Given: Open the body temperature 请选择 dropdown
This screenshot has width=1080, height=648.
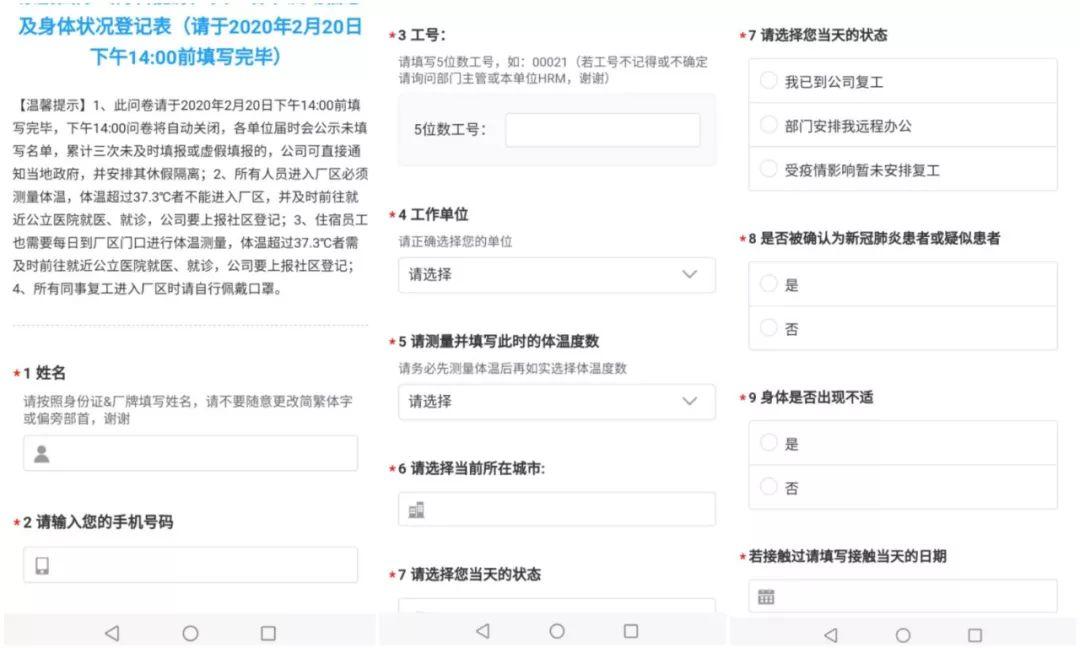Looking at the screenshot, I should point(556,401).
